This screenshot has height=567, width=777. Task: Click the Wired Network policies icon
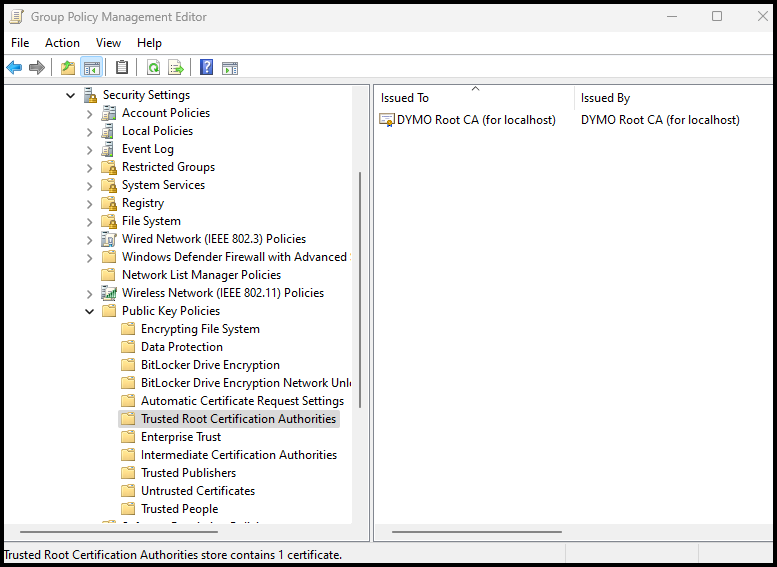tap(109, 239)
